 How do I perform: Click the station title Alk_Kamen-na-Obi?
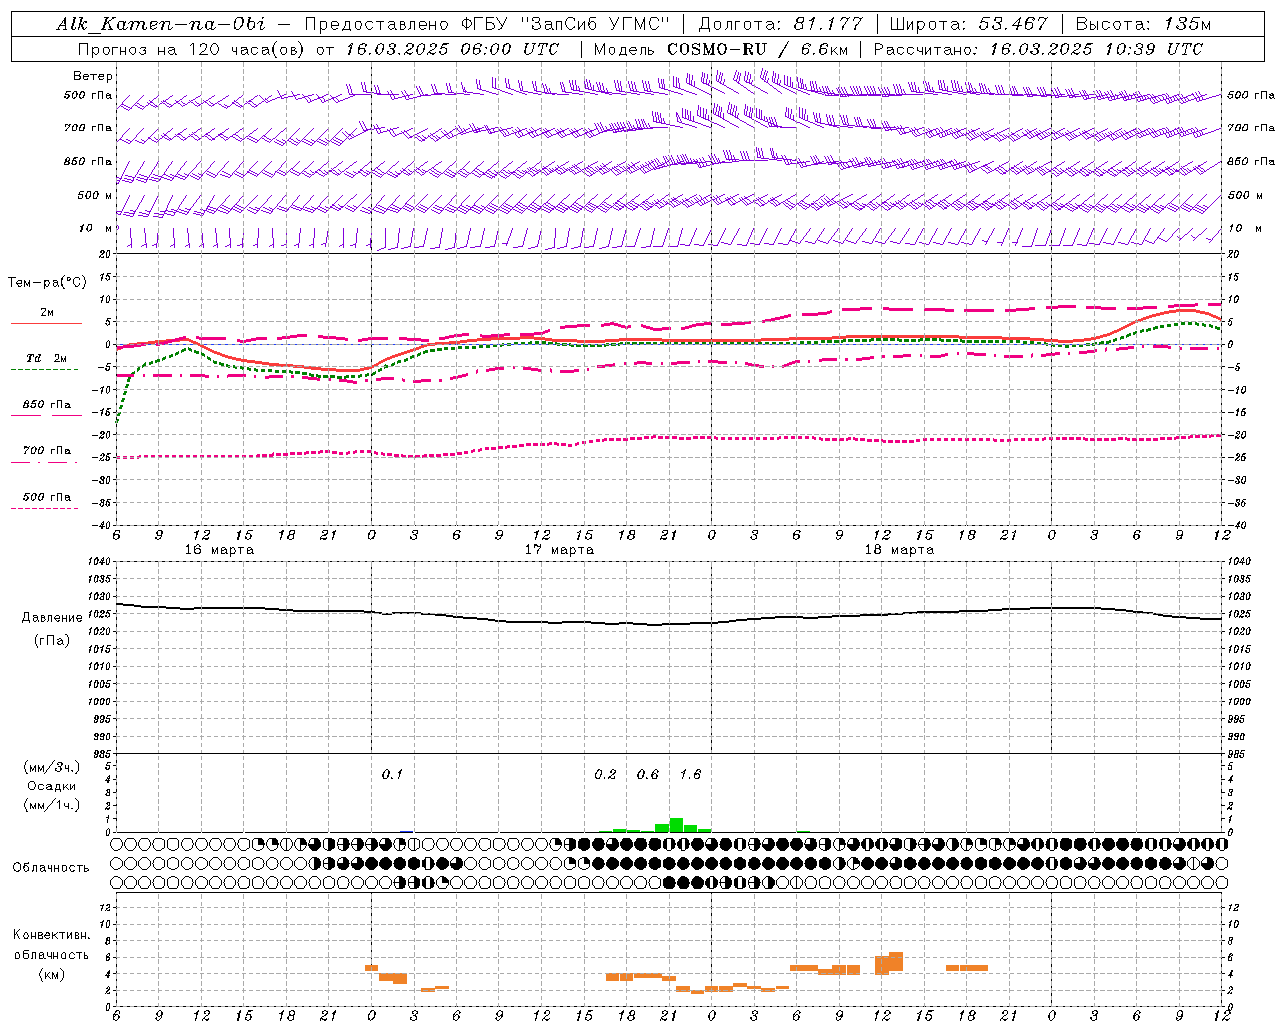click(x=161, y=24)
